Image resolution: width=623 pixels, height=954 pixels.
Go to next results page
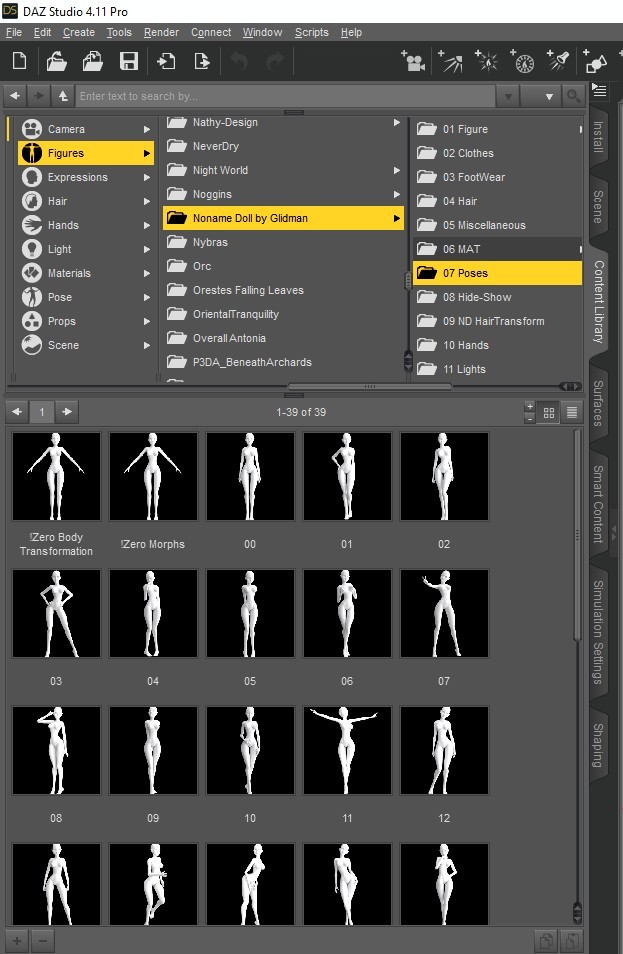tap(67, 412)
